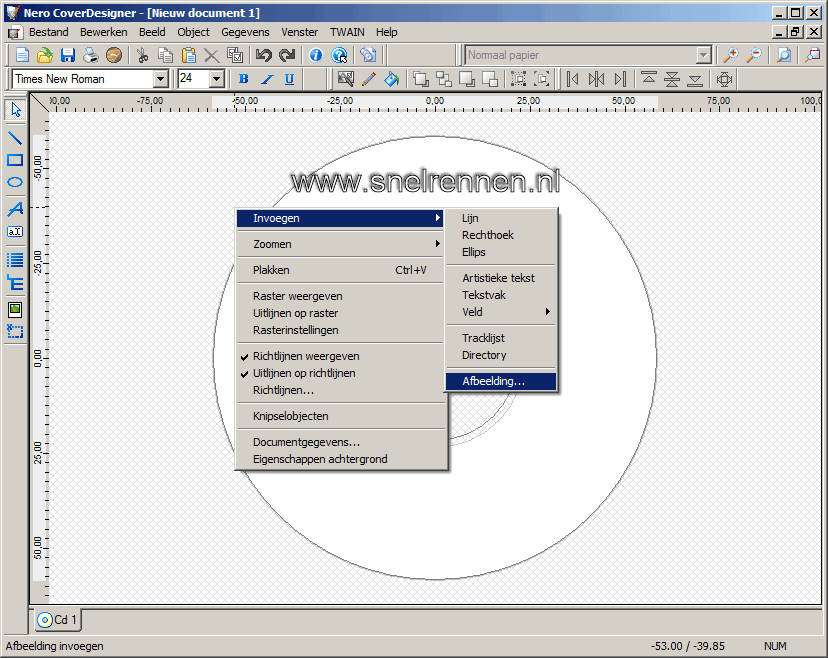The height and width of the screenshot is (658, 828).
Task: Select the Ellipse drawing tool
Action: (15, 182)
